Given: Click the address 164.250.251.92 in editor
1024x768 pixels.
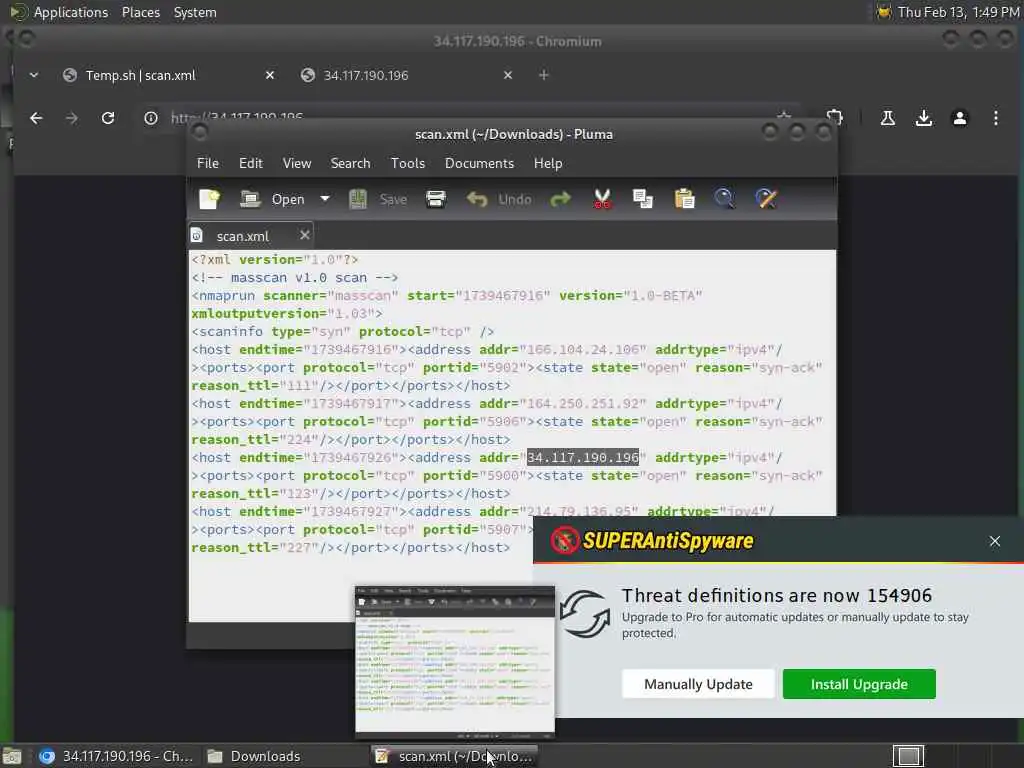Looking at the screenshot, I should tap(583, 404).
